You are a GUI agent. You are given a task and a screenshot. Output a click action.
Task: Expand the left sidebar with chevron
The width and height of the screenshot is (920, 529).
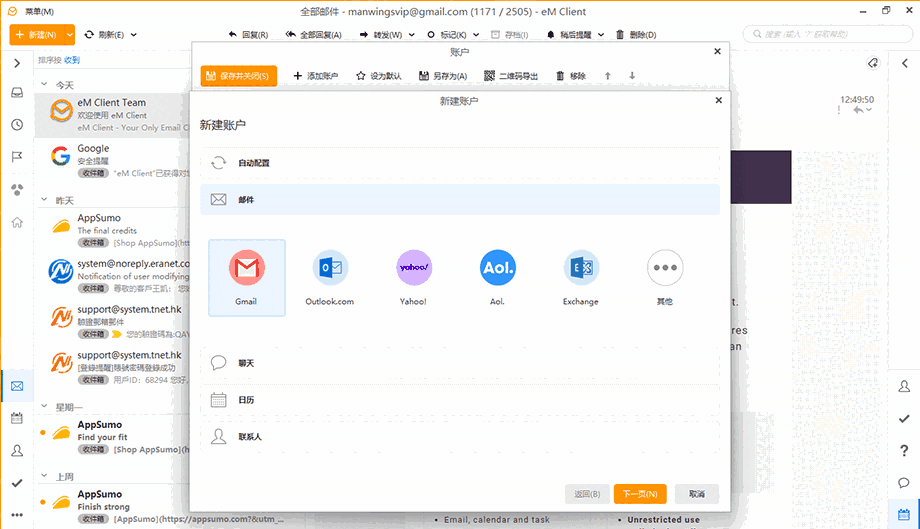pos(17,63)
